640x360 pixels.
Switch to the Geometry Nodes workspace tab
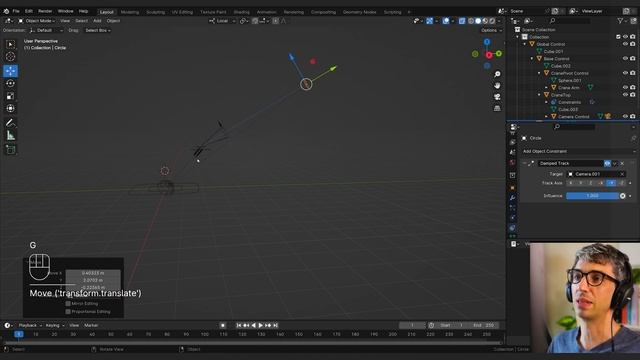pyautogui.click(x=360, y=12)
